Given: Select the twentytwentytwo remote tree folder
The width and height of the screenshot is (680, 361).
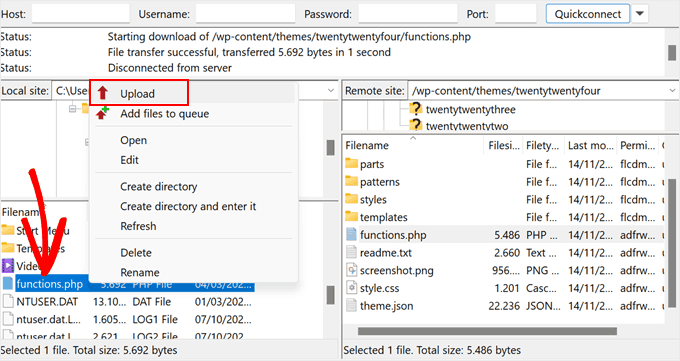Looking at the screenshot, I should point(467,126).
